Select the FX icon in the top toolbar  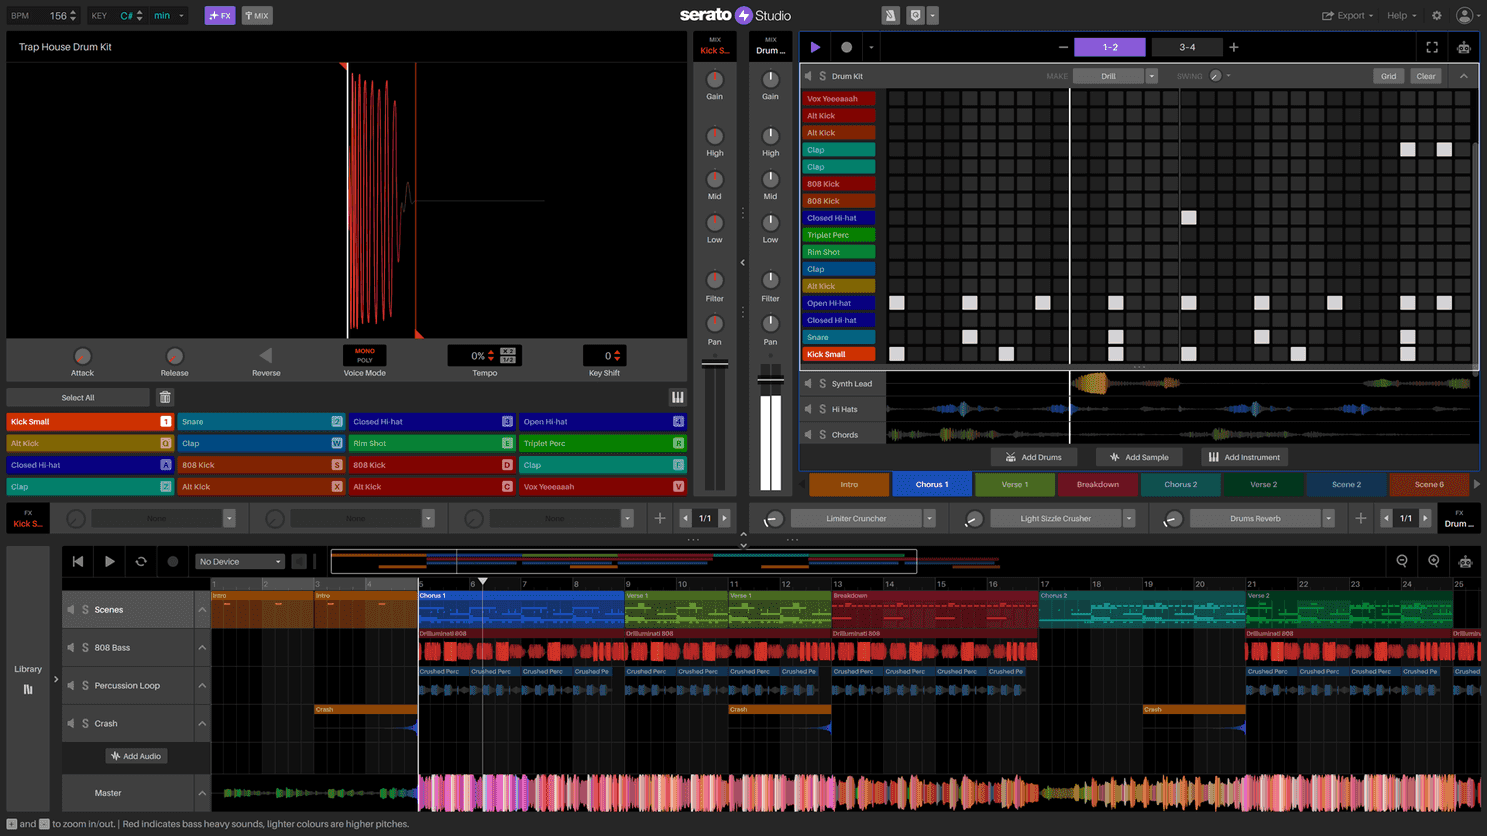(219, 15)
